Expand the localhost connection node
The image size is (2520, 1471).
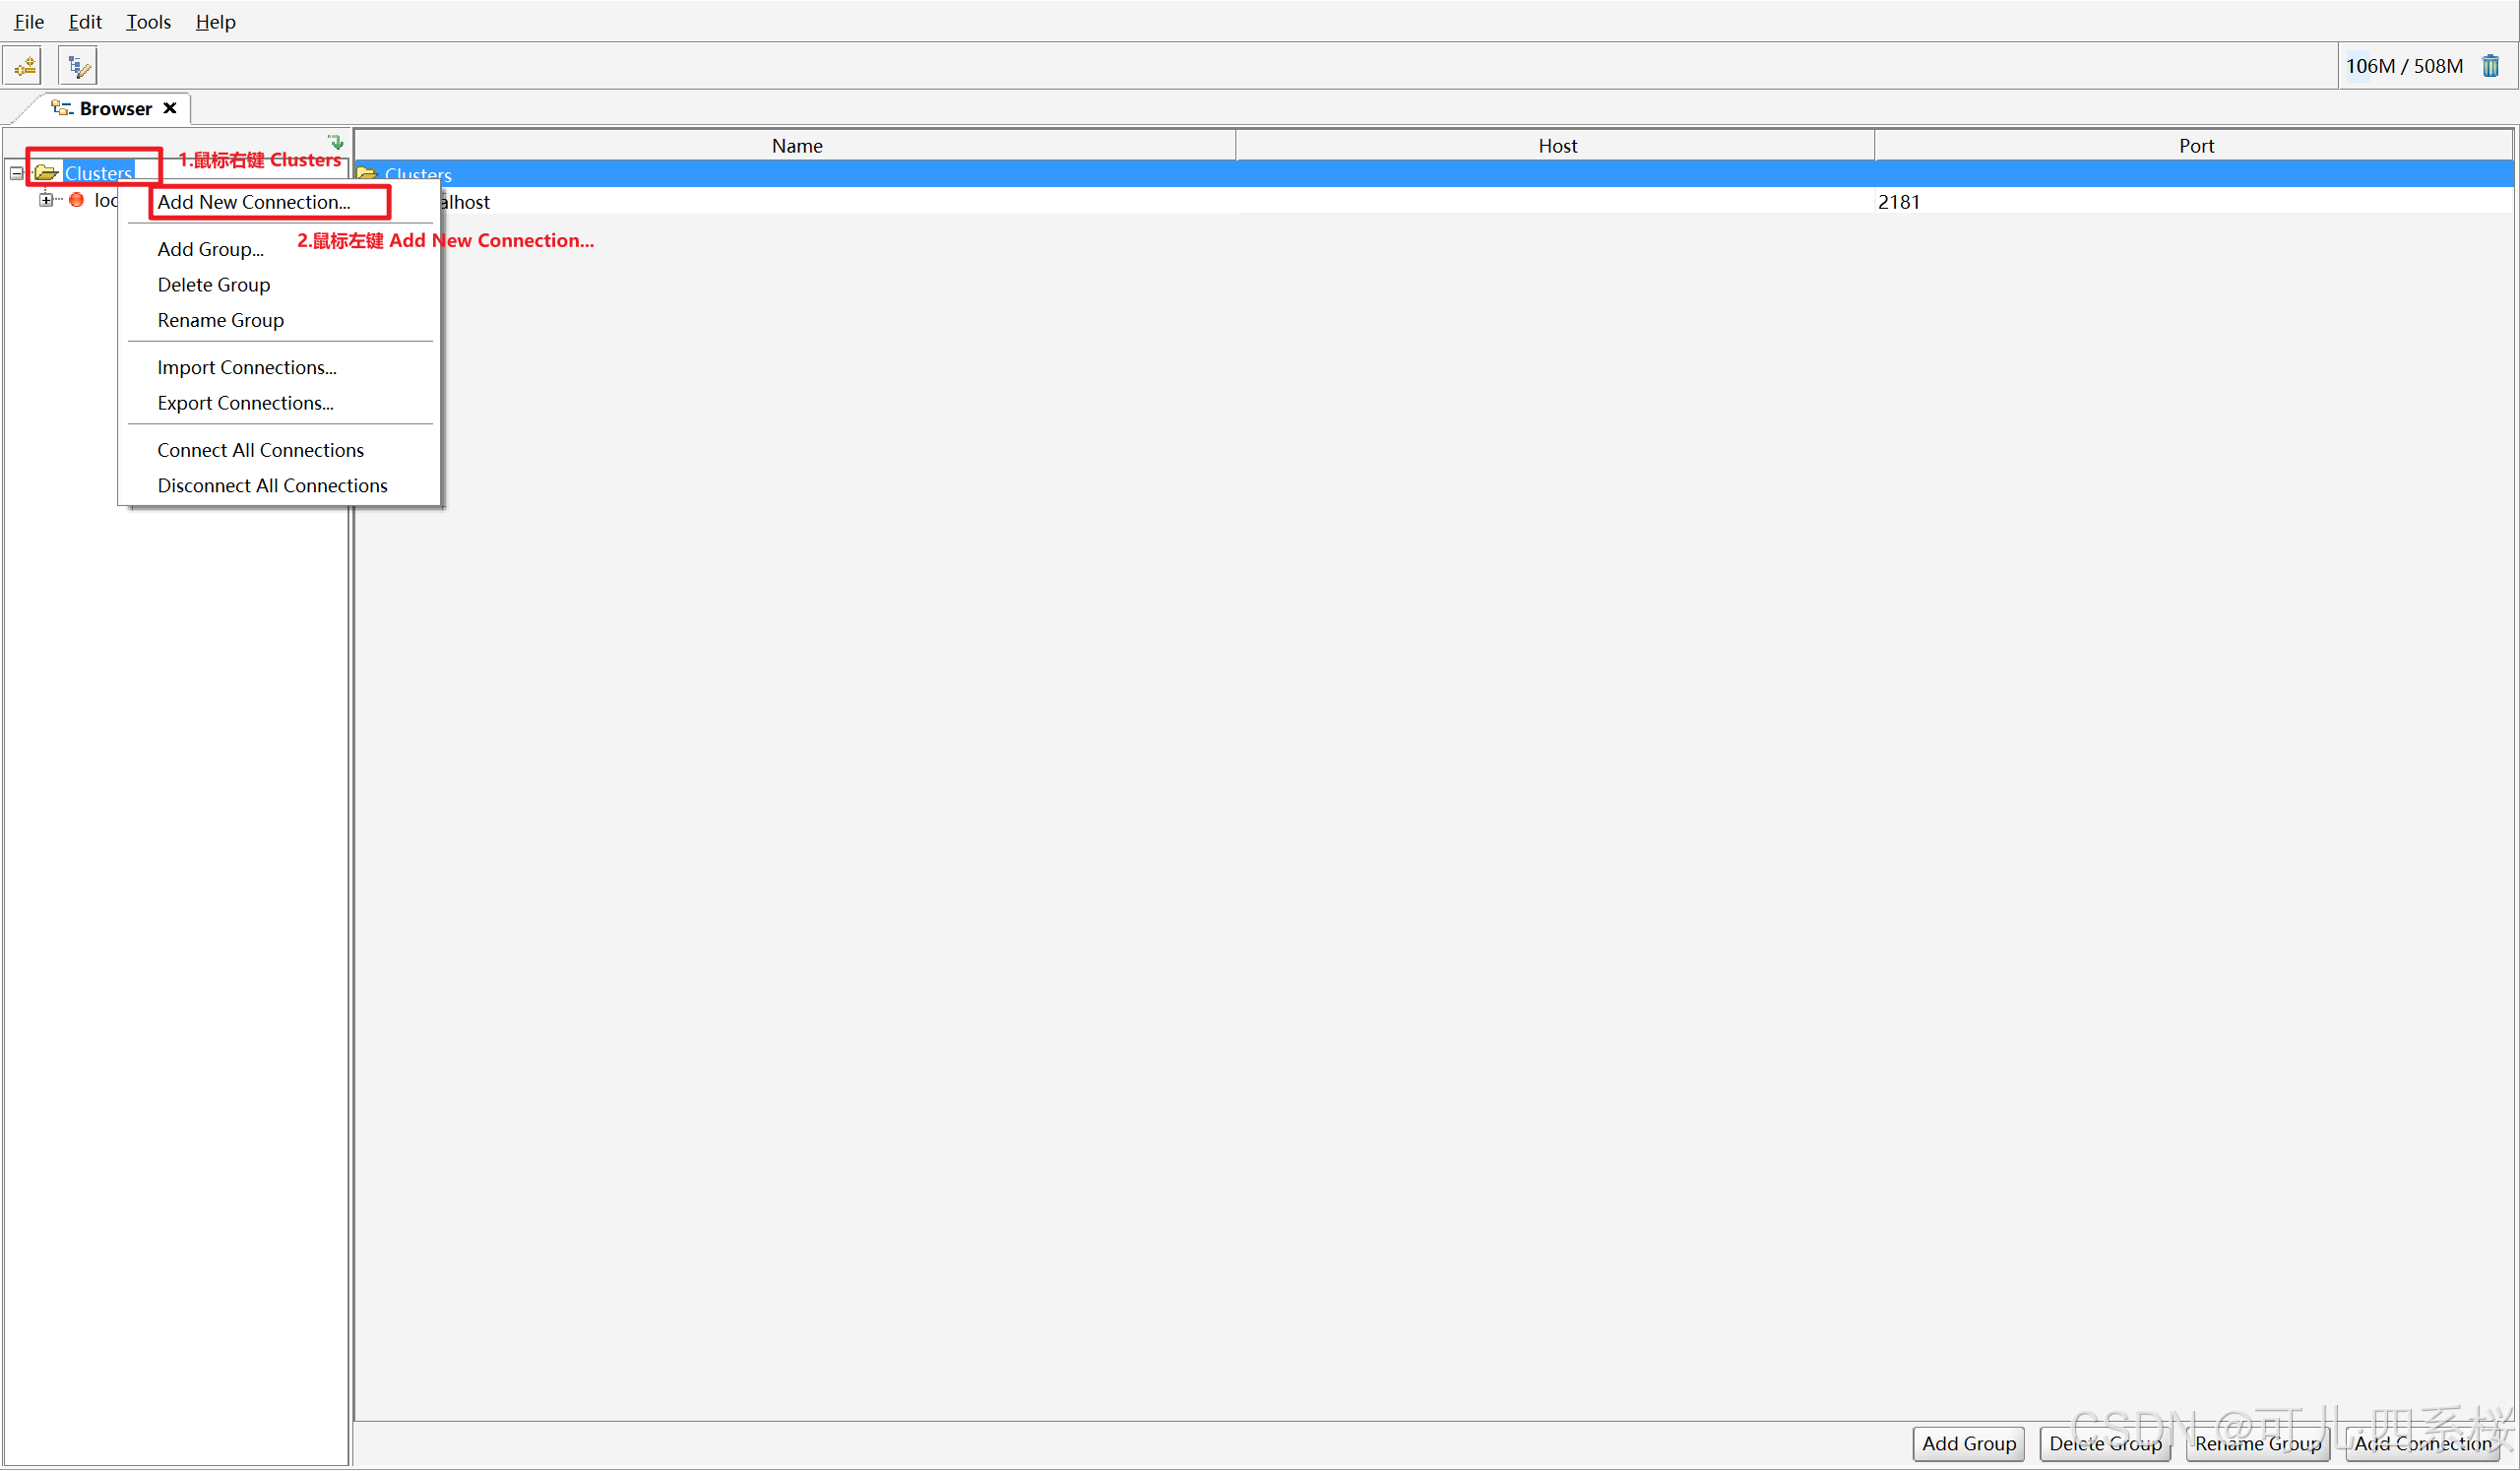coord(46,200)
